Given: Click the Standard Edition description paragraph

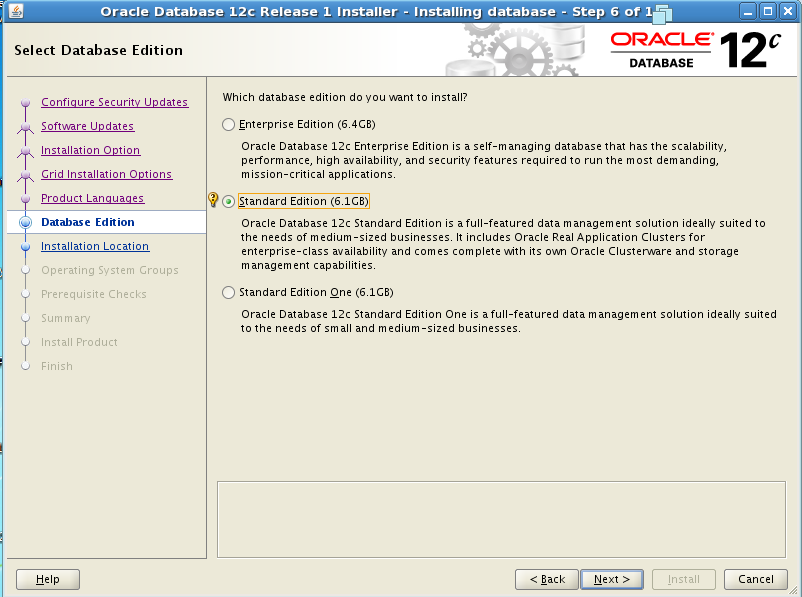Looking at the screenshot, I should [503, 244].
